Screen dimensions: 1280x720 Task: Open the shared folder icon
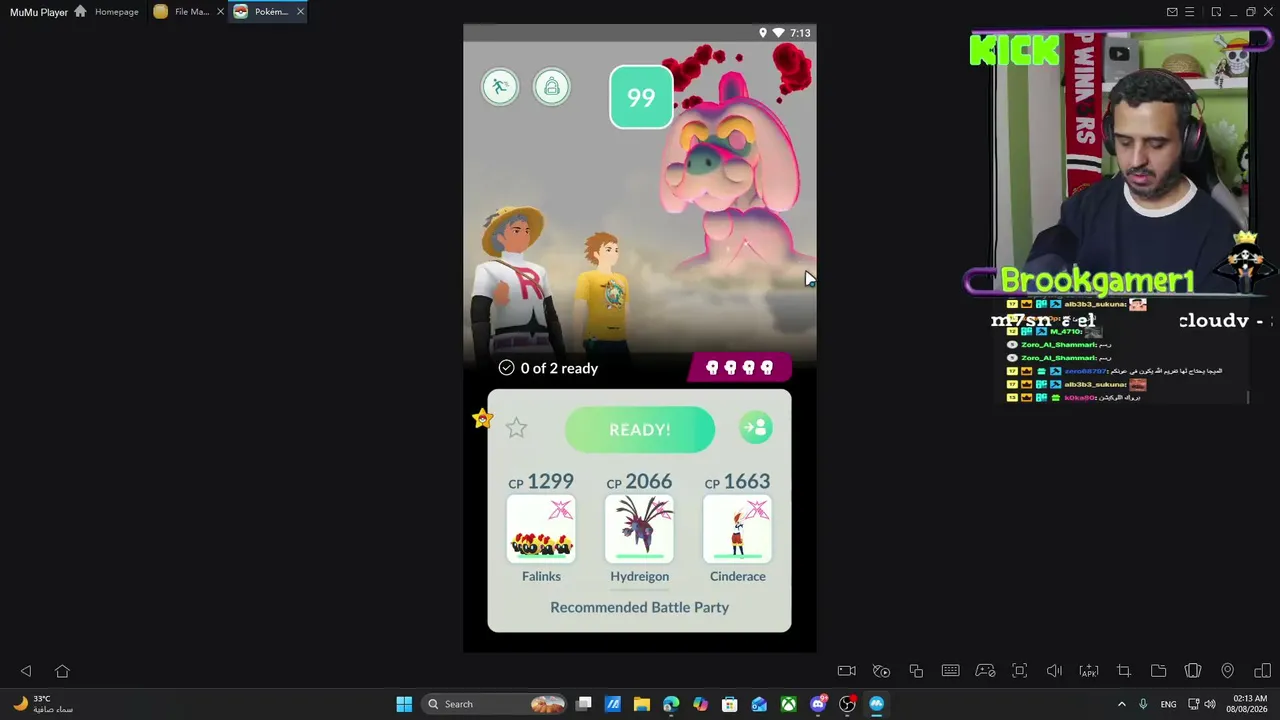tap(1158, 671)
